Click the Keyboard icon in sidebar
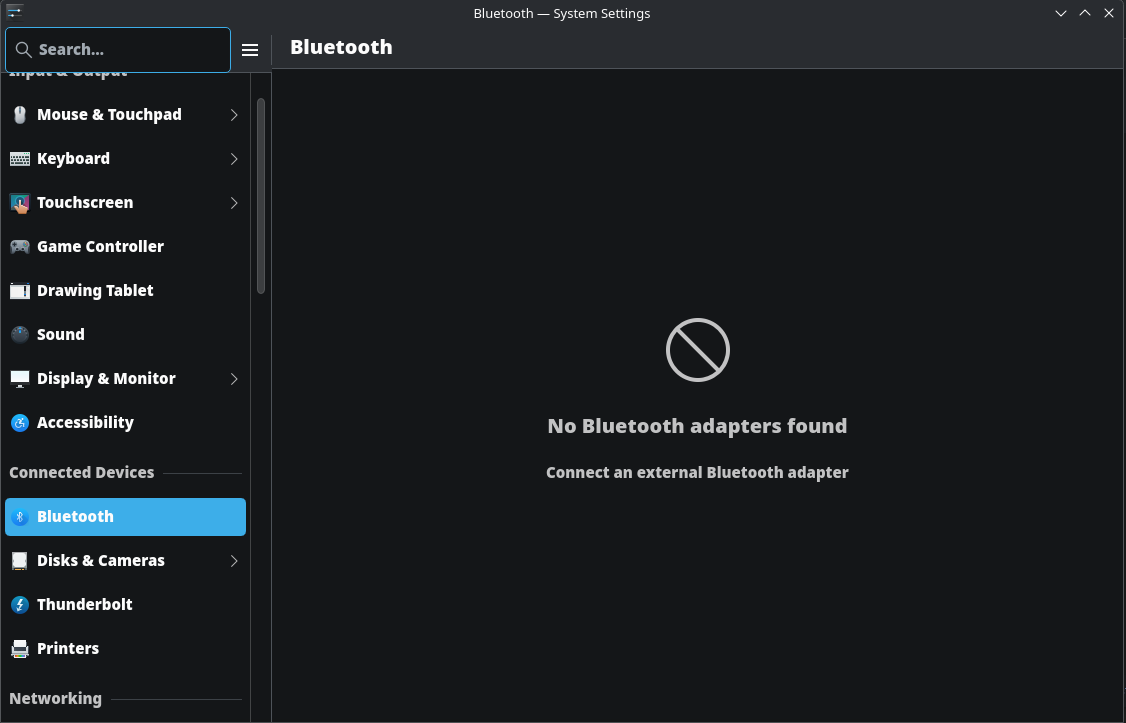This screenshot has width=1126, height=723. click(20, 159)
